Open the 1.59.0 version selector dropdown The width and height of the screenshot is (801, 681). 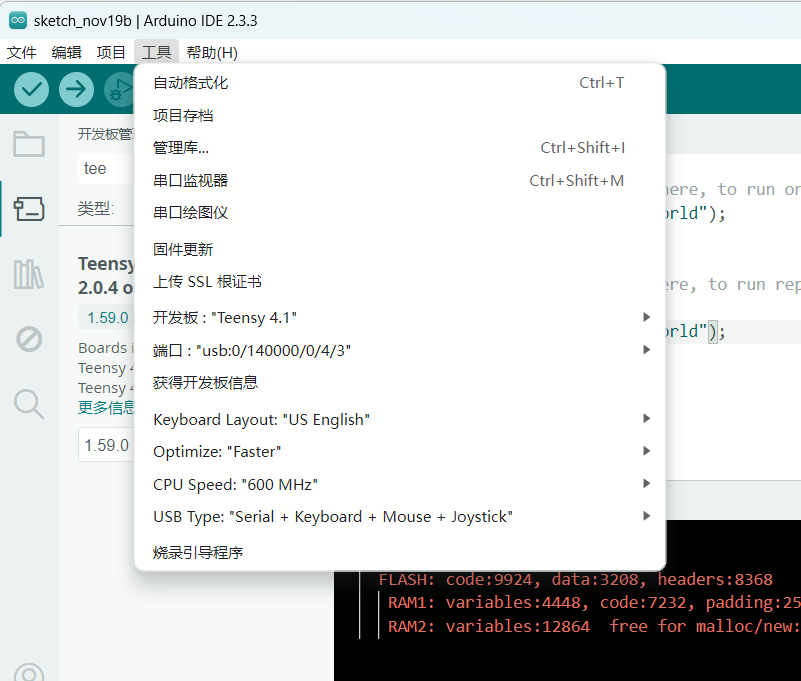[107, 445]
